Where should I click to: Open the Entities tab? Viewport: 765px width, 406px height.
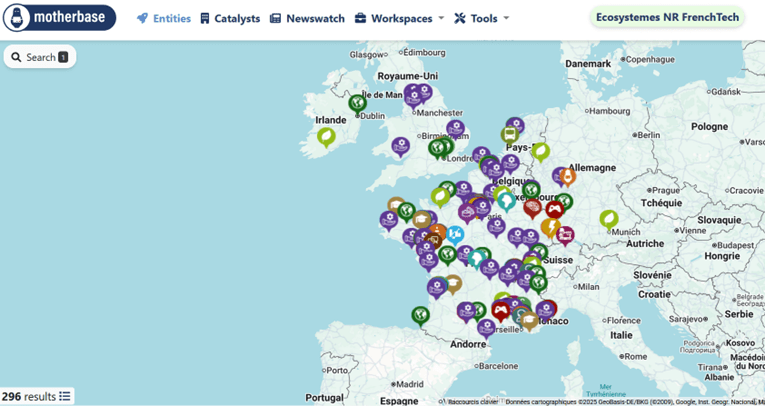(164, 18)
